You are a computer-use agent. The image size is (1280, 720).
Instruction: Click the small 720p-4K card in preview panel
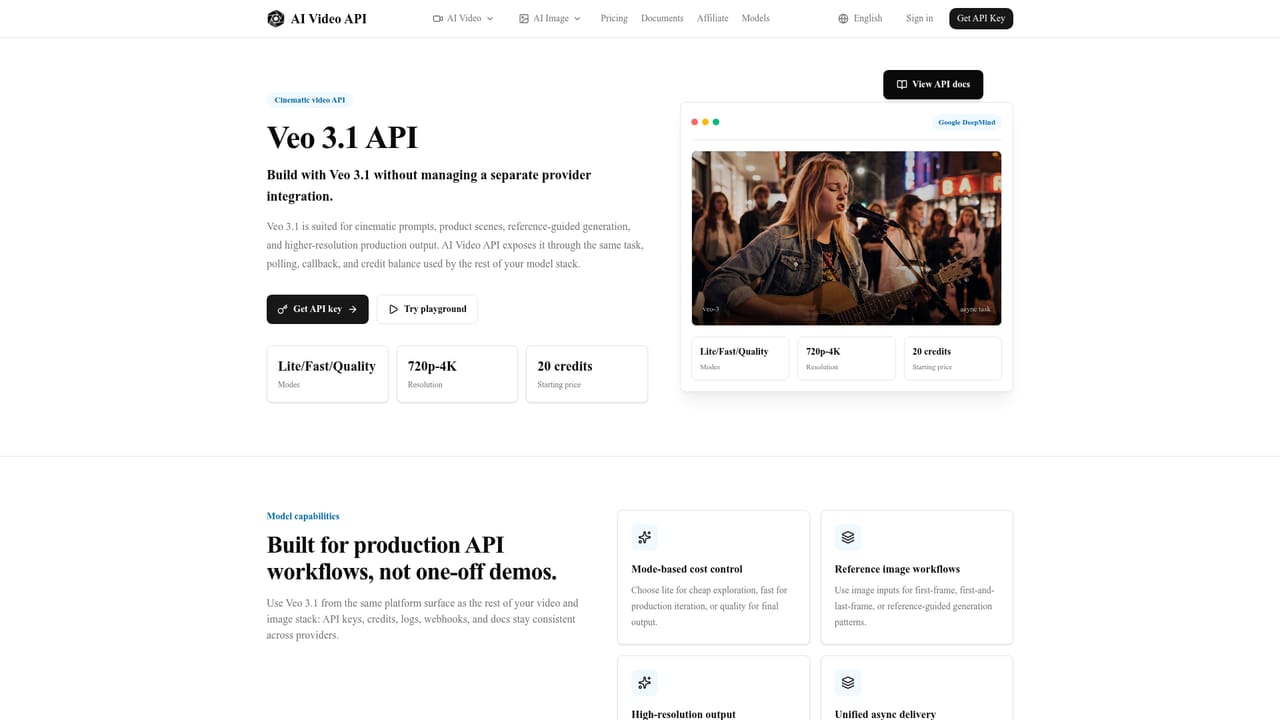point(846,358)
